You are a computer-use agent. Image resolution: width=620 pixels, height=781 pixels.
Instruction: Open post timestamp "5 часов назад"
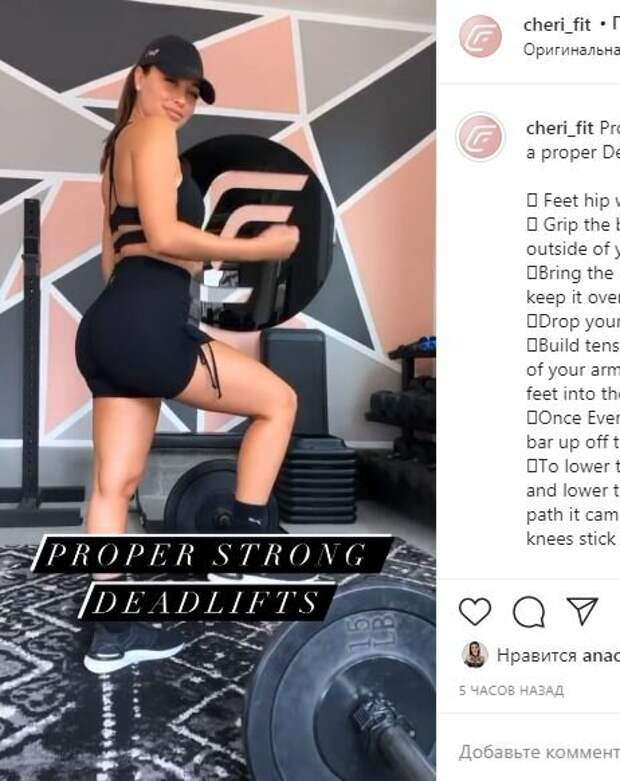[x=511, y=690]
